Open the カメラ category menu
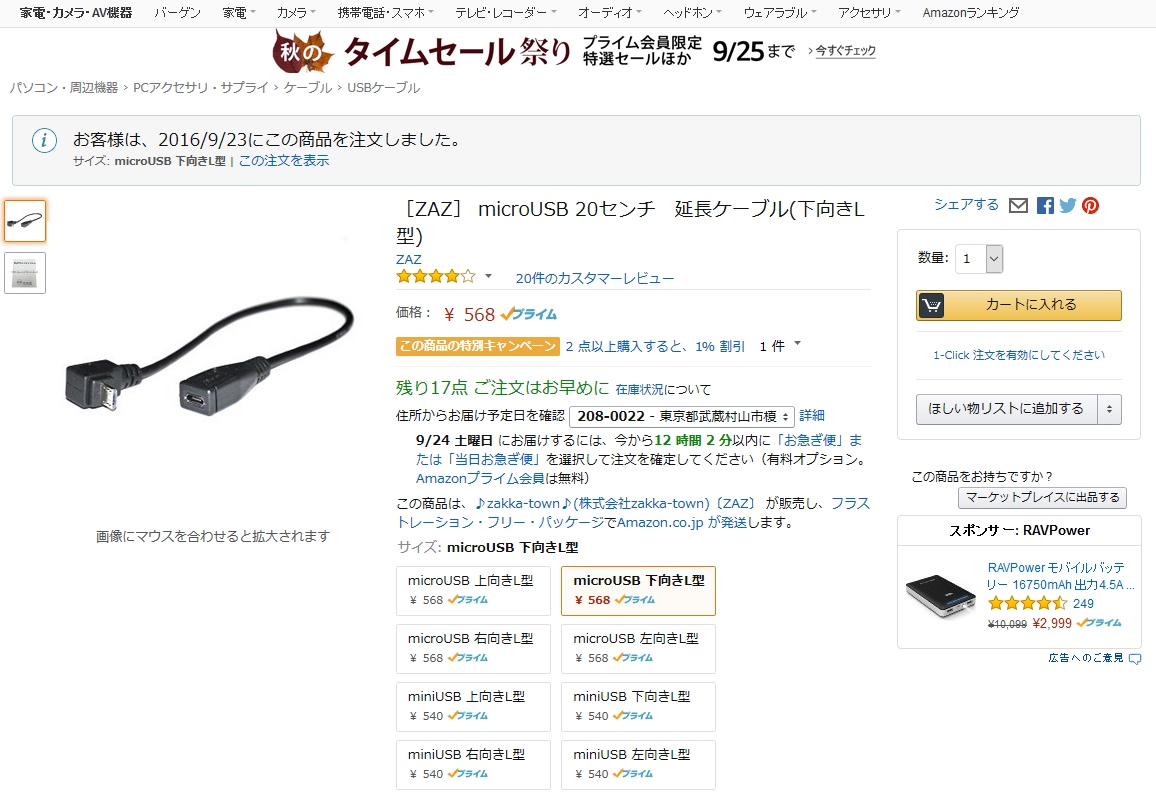This screenshot has width=1156, height=803. pos(296,13)
